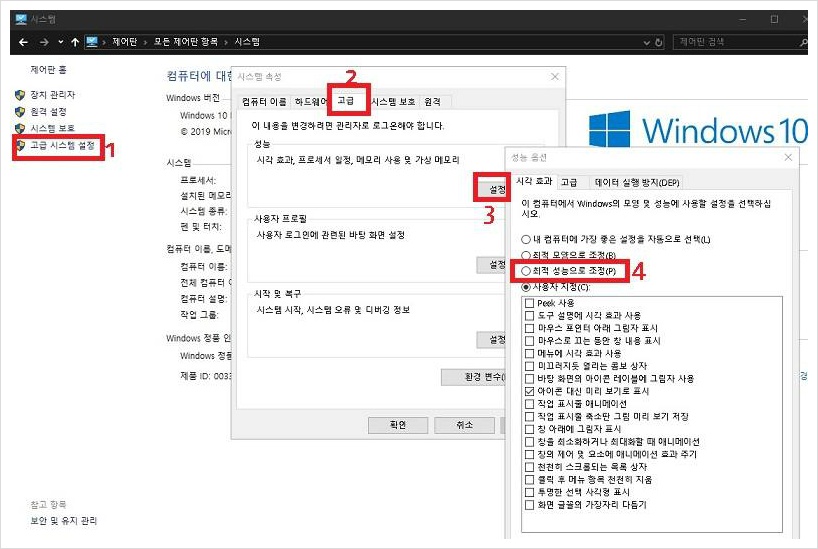Image resolution: width=818 pixels, height=549 pixels.
Task: Check 클릭 후 메뉴 항목 천천히 지움
Action: pyautogui.click(x=529, y=480)
